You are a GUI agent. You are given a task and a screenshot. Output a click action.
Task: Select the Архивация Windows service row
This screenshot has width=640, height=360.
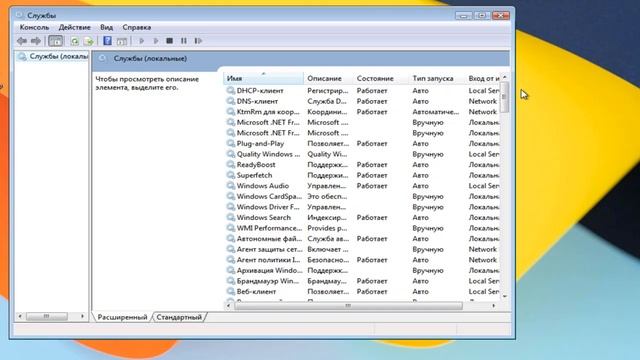pyautogui.click(x=362, y=271)
